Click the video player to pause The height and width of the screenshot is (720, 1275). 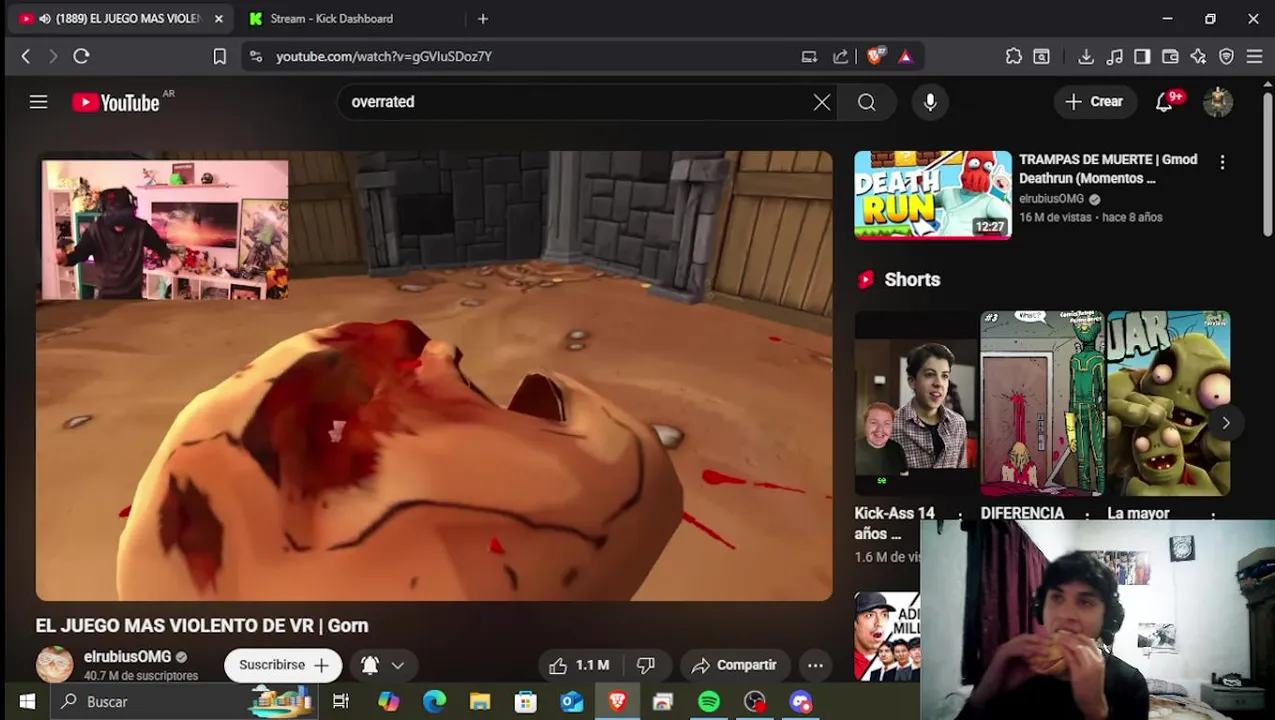[x=434, y=376]
